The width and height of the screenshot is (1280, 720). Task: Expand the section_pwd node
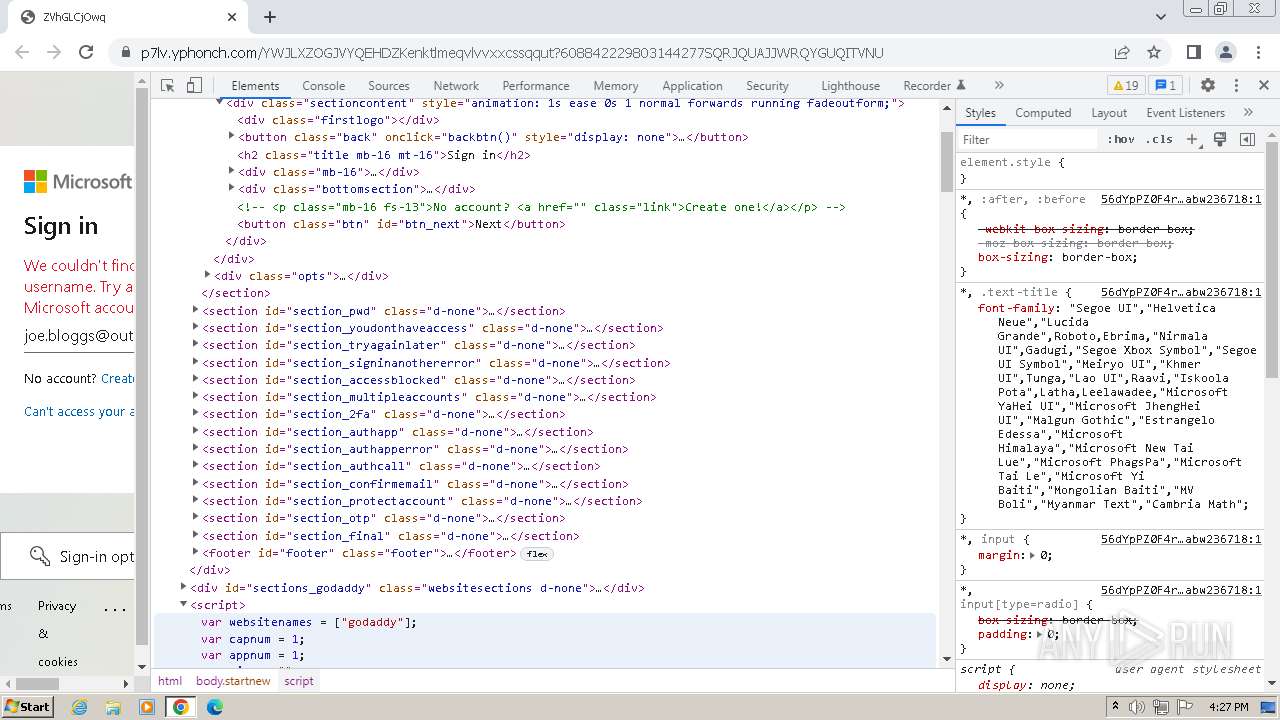pos(196,311)
